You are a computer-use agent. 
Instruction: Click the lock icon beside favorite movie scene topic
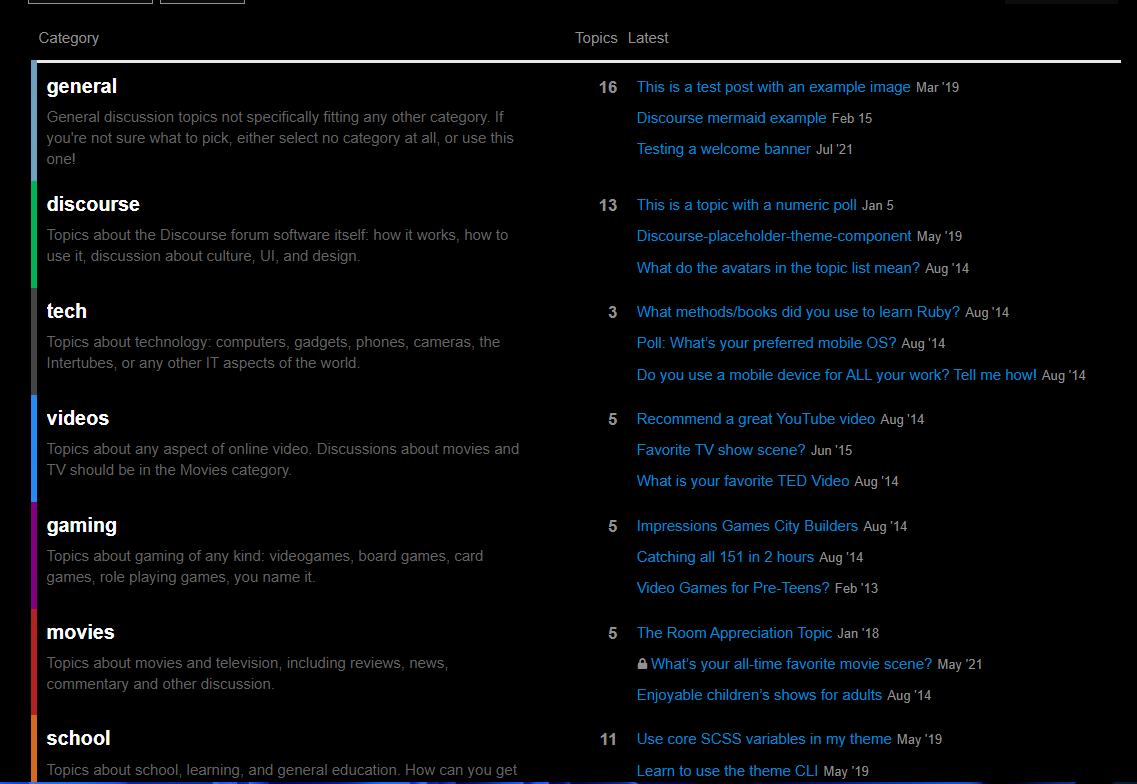coord(642,664)
